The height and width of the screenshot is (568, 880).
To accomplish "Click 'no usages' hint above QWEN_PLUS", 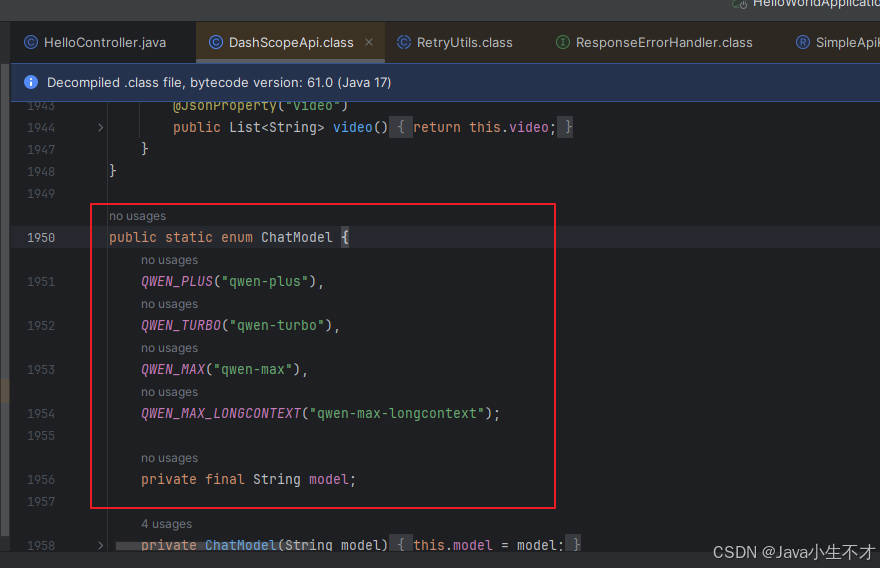I will point(169,260).
